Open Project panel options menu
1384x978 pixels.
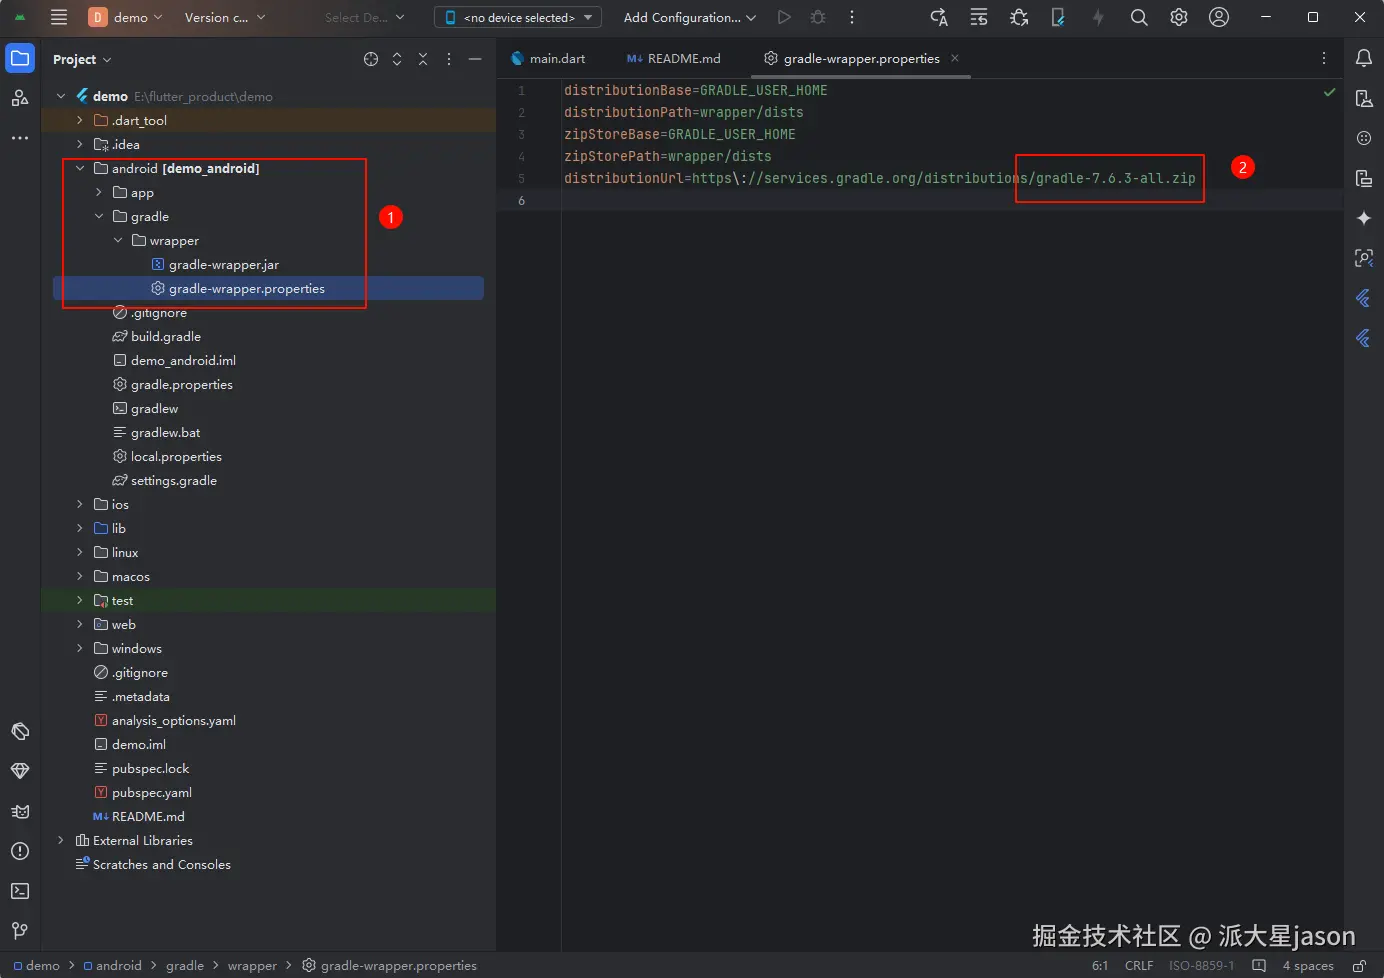coord(449,59)
